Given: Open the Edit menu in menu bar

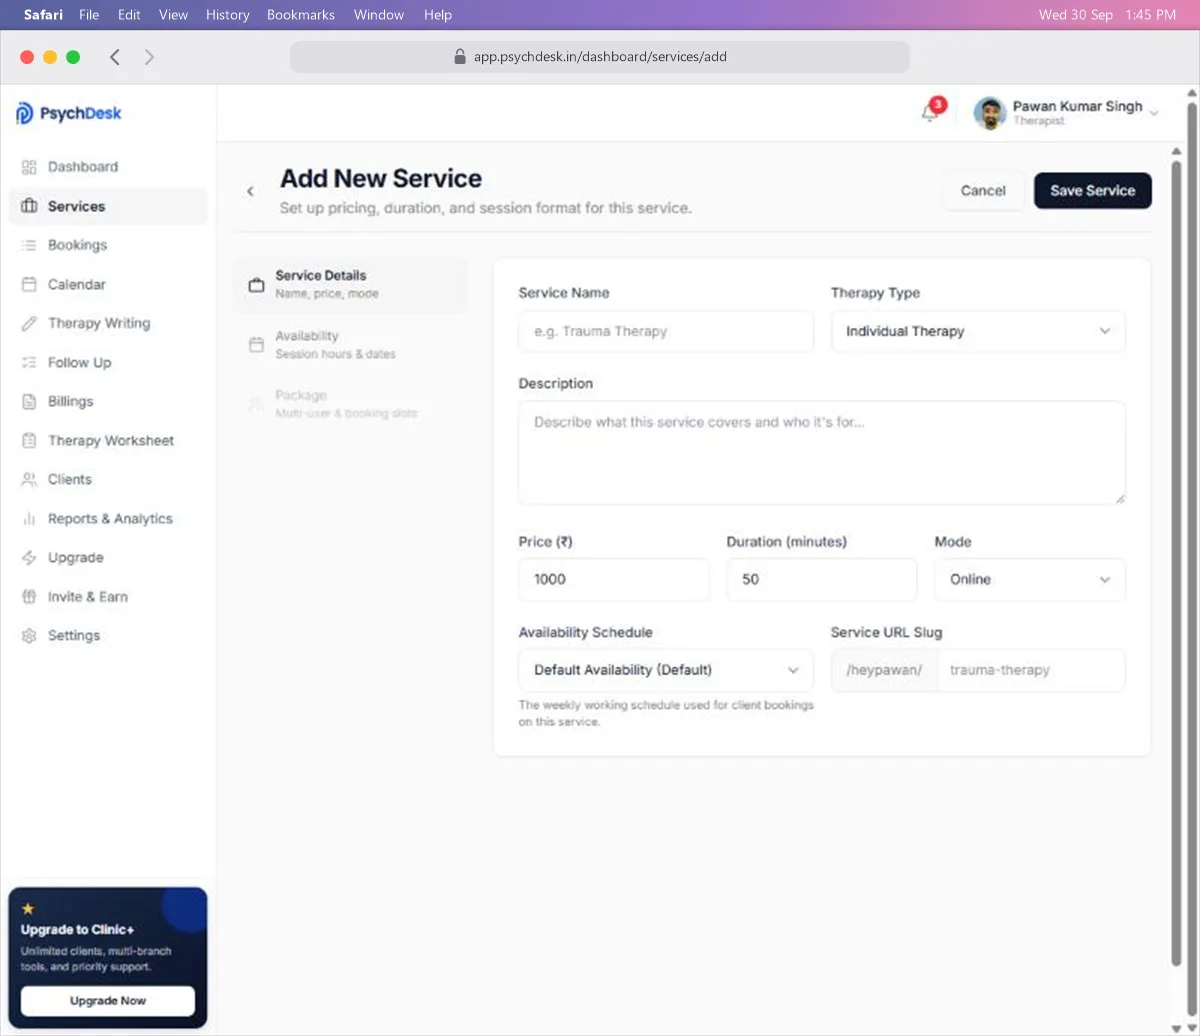Looking at the screenshot, I should click(129, 15).
